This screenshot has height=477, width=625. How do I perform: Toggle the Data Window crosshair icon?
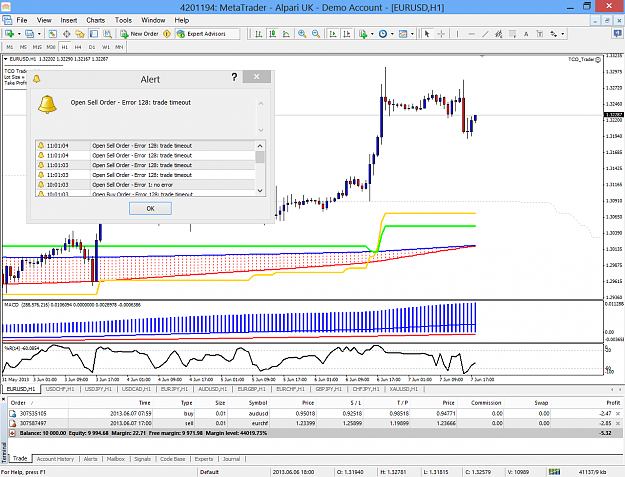coord(66,34)
